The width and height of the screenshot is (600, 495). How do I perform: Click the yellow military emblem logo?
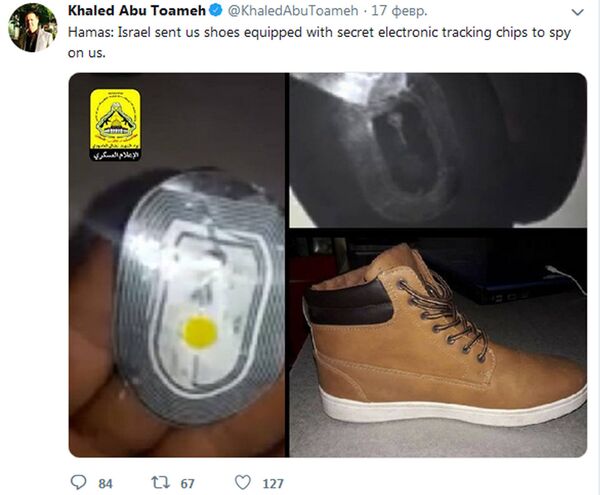click(115, 119)
